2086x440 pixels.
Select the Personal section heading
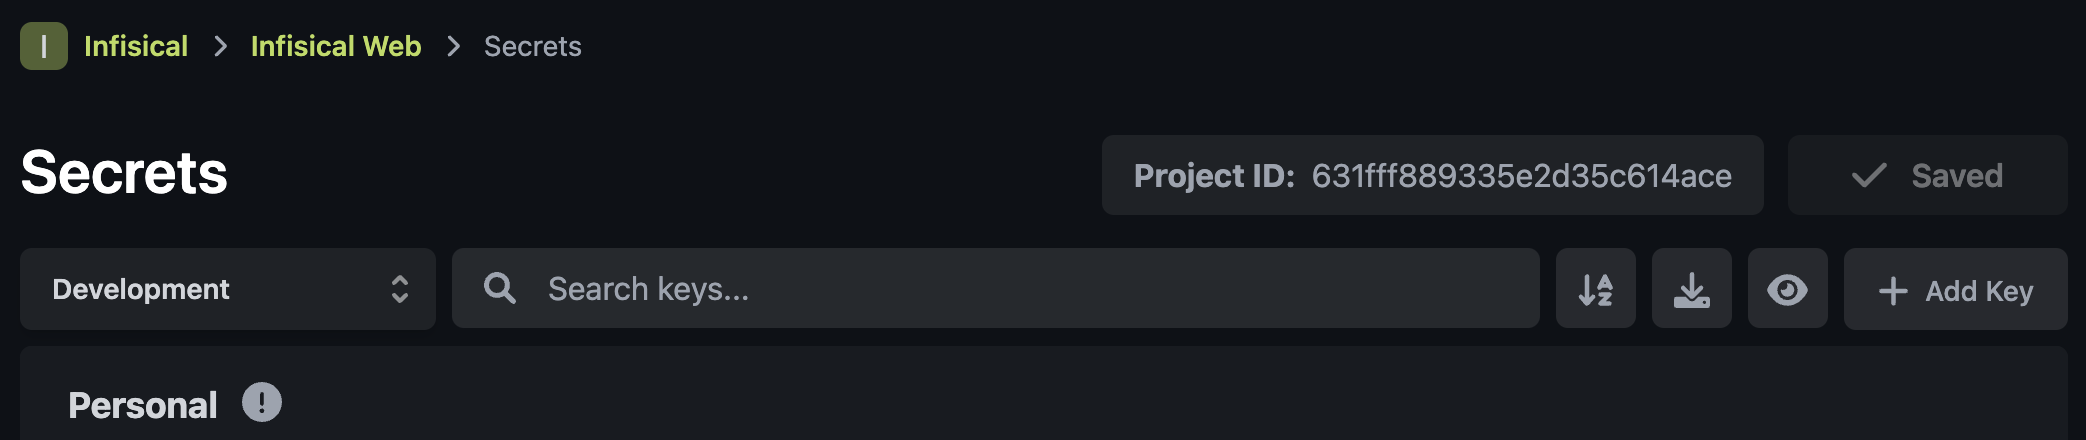pos(142,405)
